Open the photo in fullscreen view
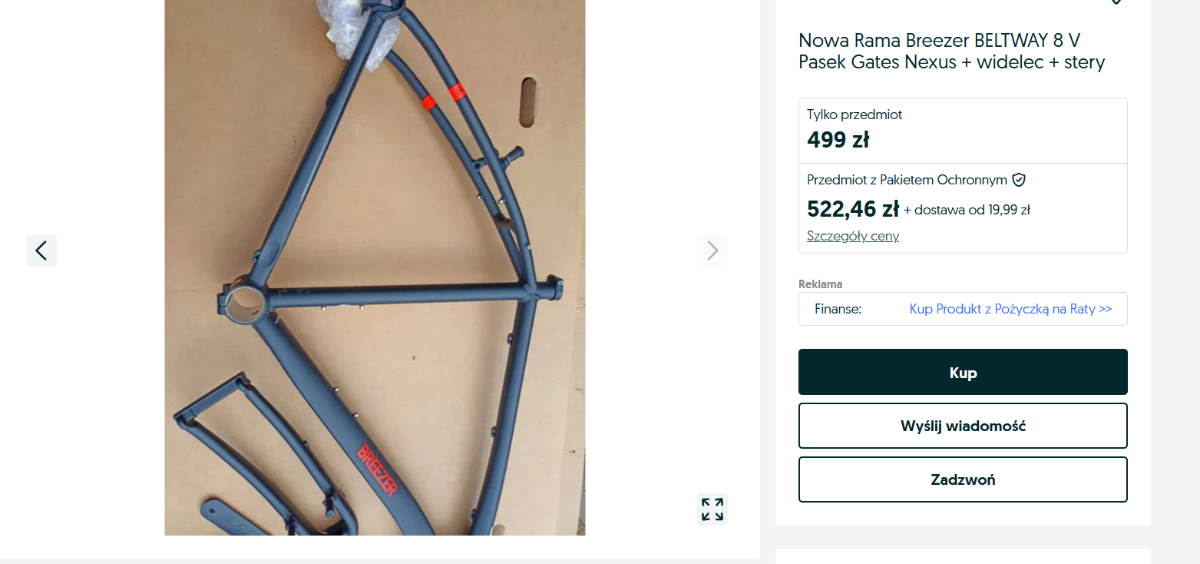The image size is (1200, 564). 712,509
